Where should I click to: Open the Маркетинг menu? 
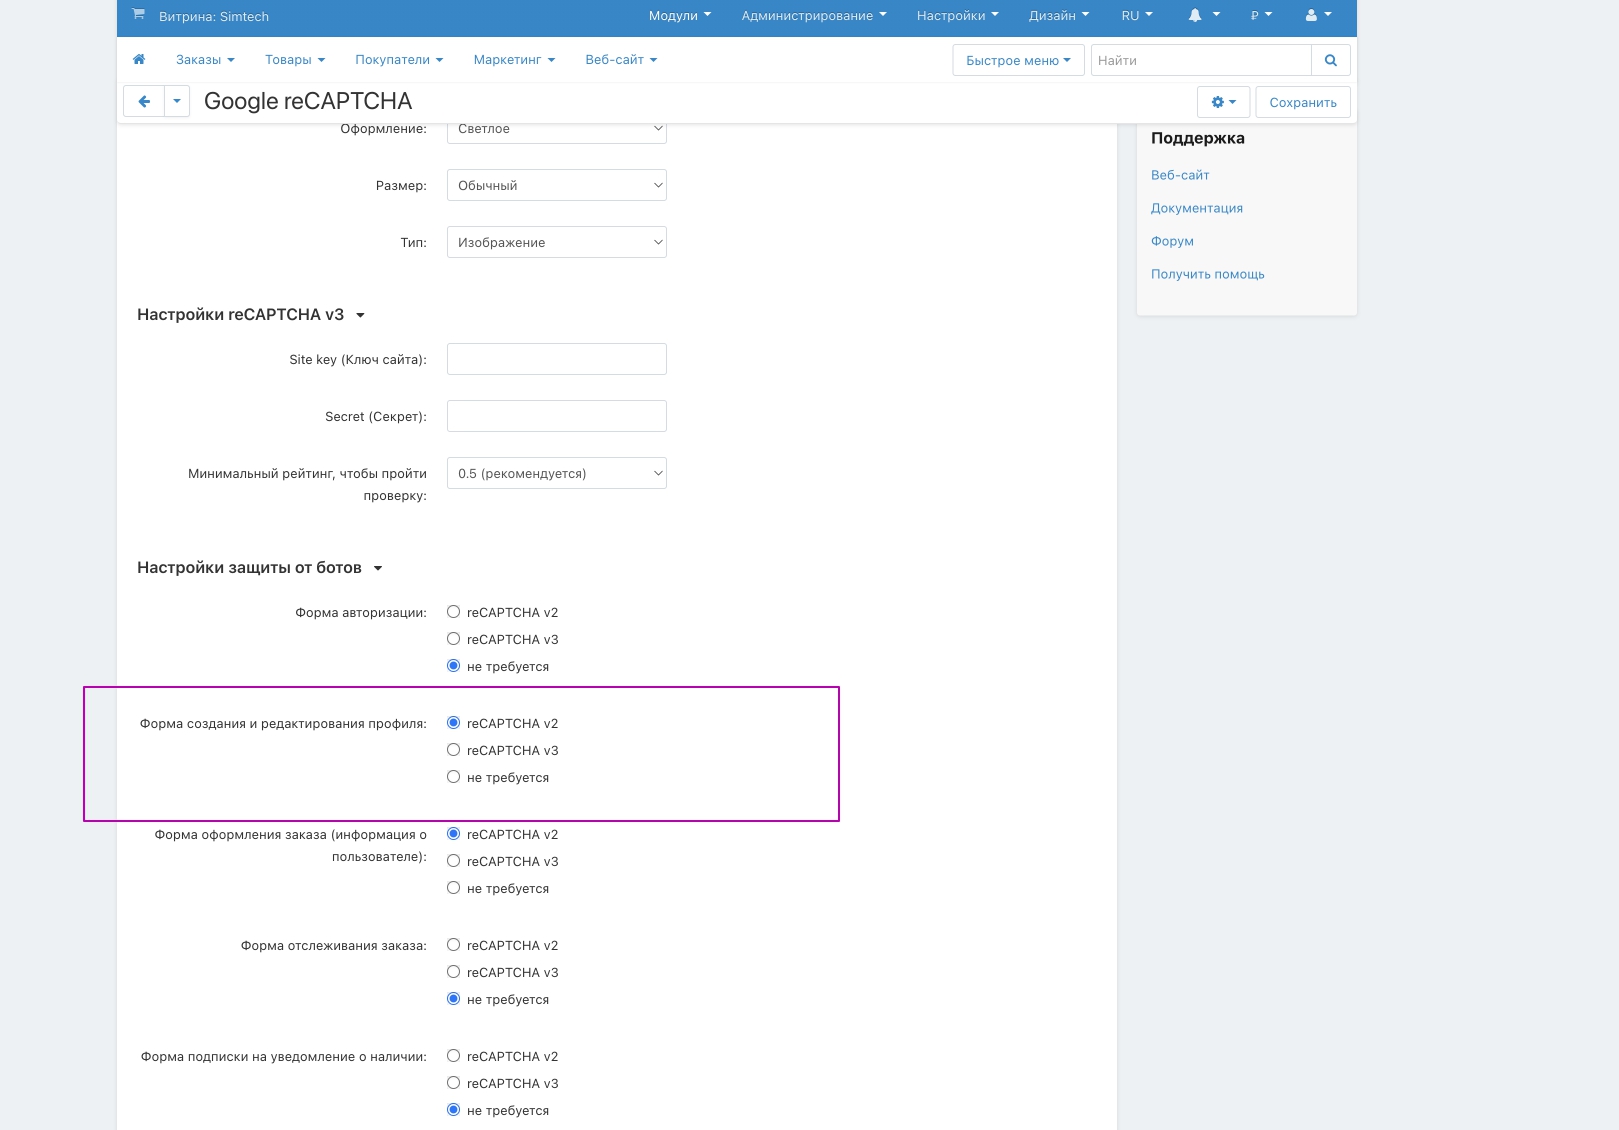point(514,60)
